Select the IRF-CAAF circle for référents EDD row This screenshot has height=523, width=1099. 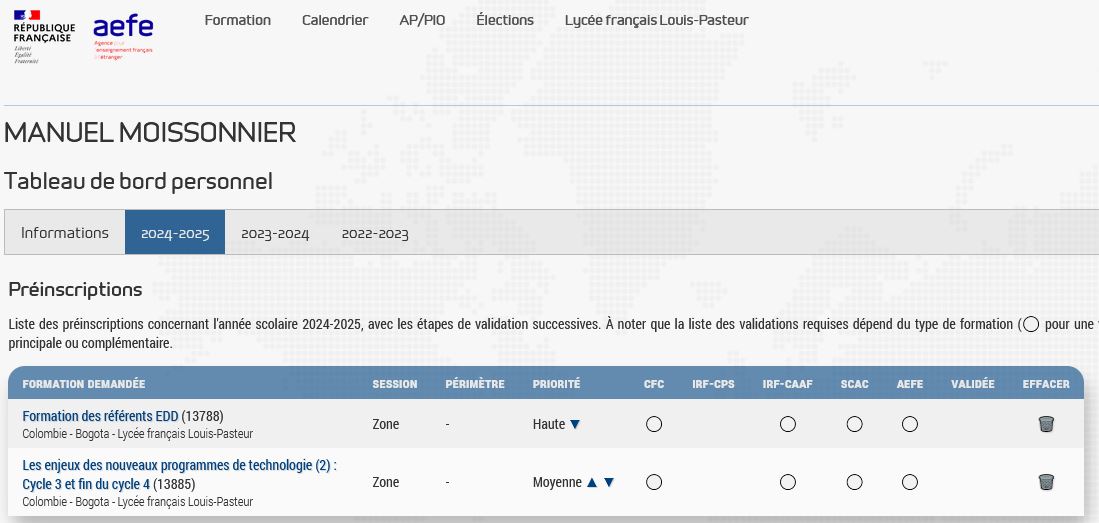pyautogui.click(x=788, y=424)
